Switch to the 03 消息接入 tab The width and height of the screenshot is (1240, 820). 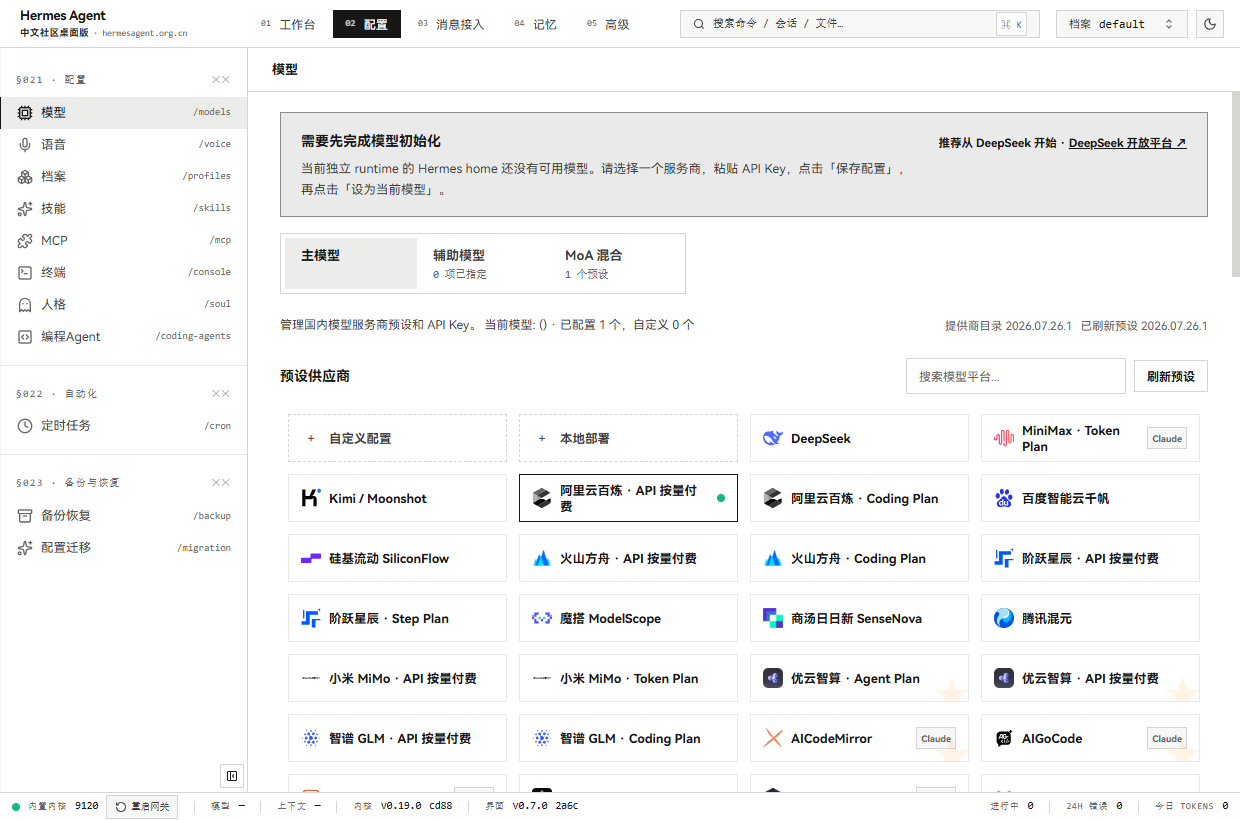pyautogui.click(x=451, y=24)
